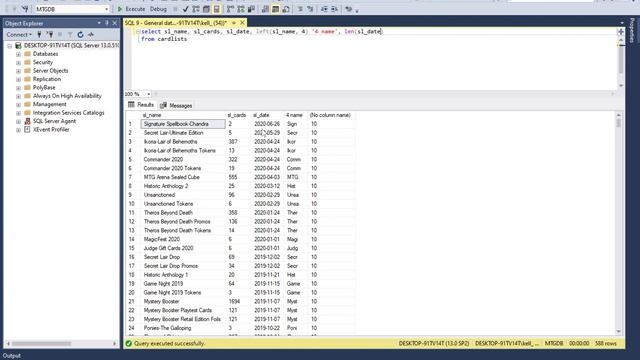Viewport: 640px width, 360px height.
Task: Click the editor split window handle
Action: [x=621, y=31]
